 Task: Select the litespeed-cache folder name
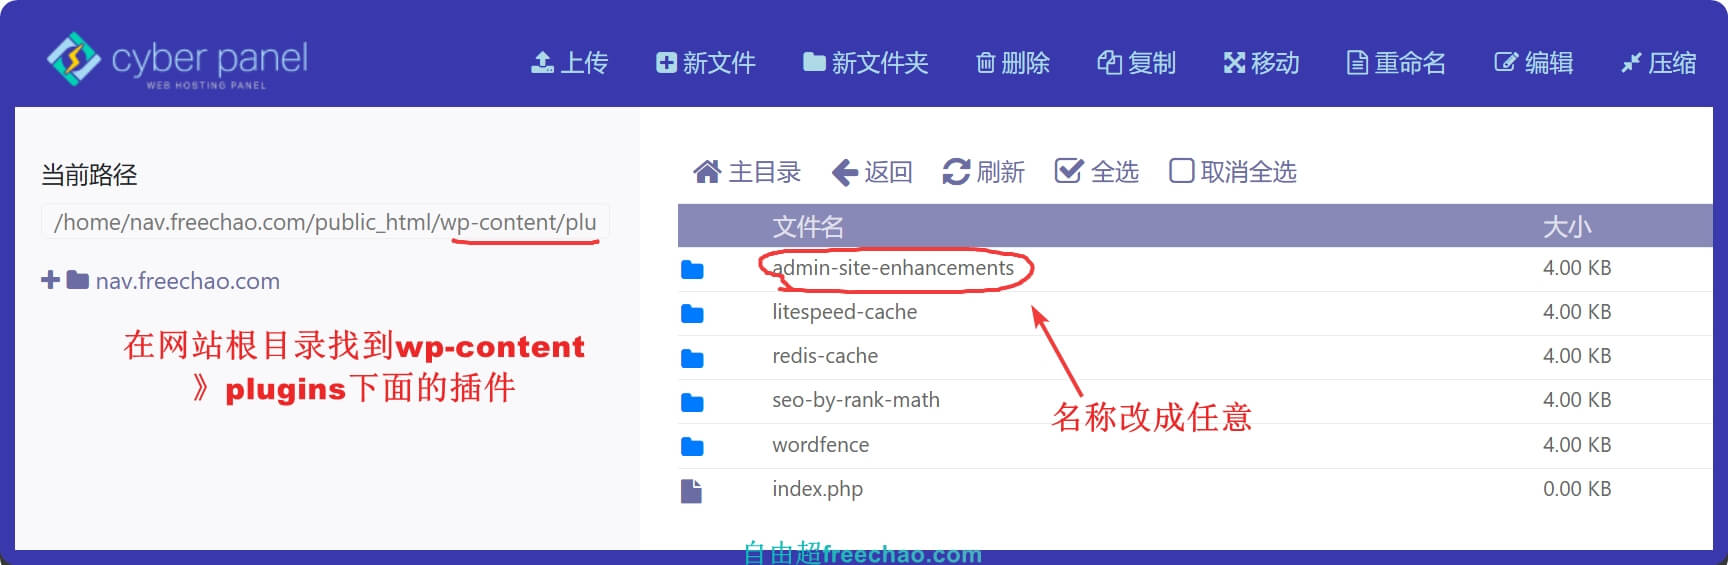844,312
